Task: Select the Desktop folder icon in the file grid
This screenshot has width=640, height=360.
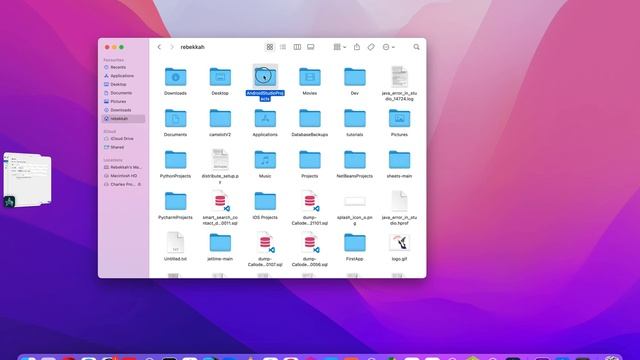Action: [220, 77]
